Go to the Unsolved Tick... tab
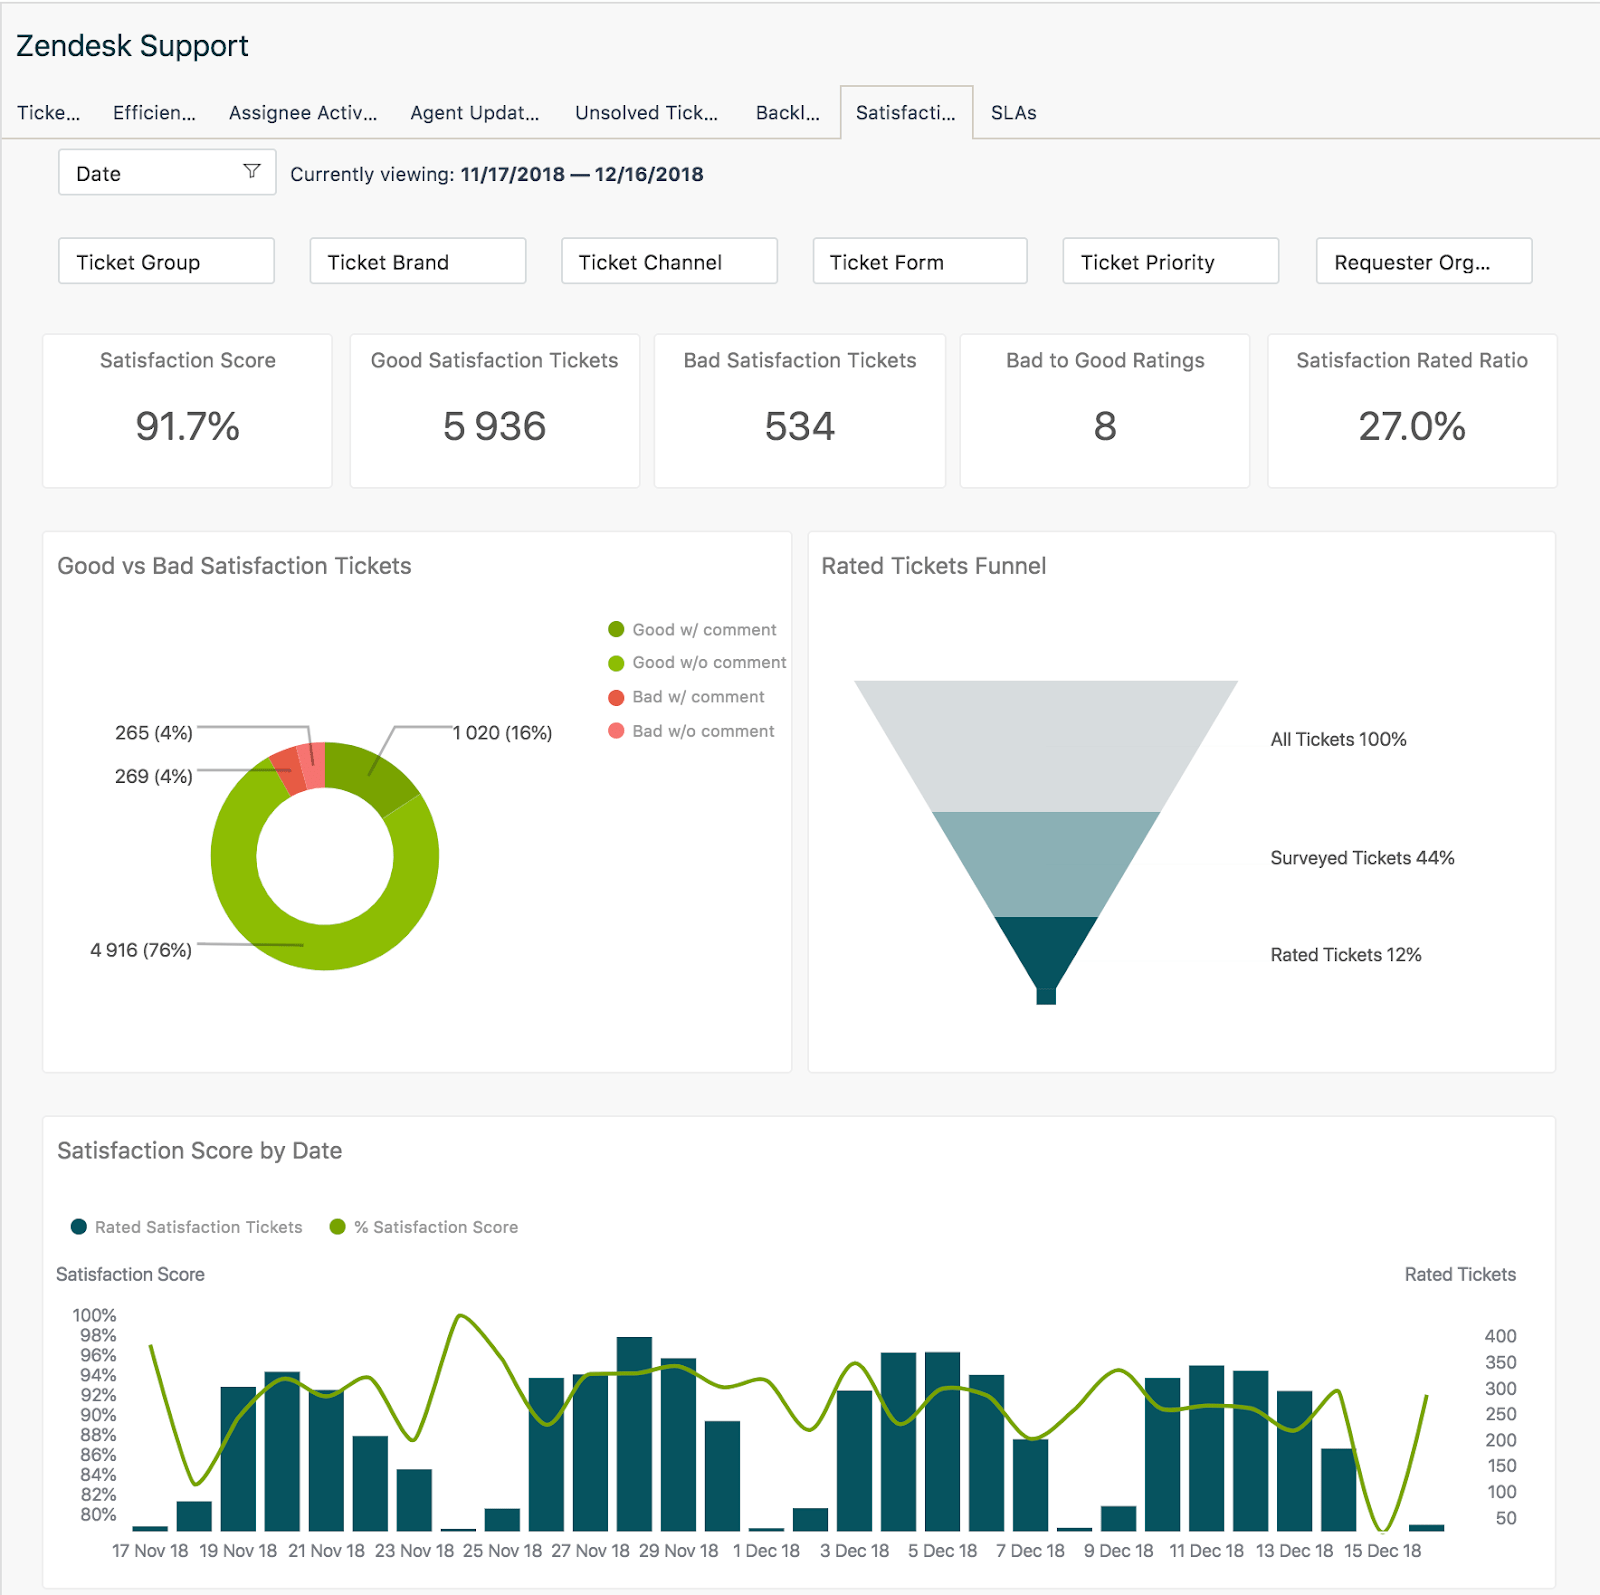Viewport: 1600px width, 1595px height. click(647, 113)
